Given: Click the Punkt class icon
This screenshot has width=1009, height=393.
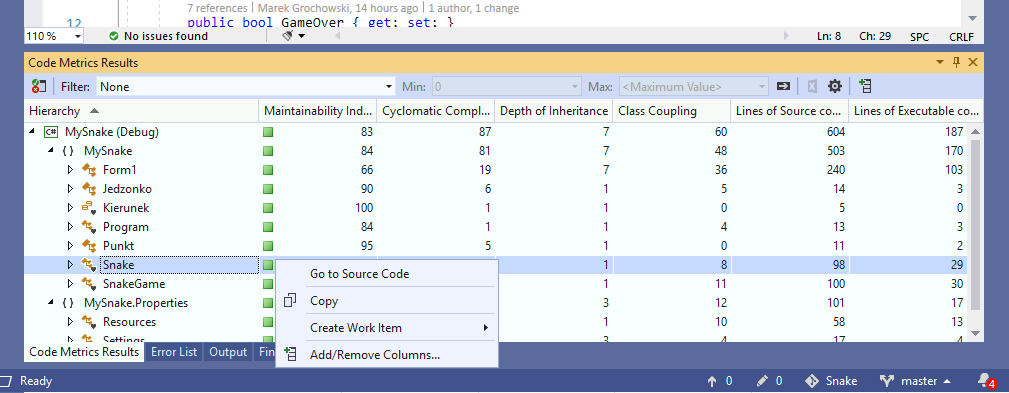Looking at the screenshot, I should coord(89,246).
